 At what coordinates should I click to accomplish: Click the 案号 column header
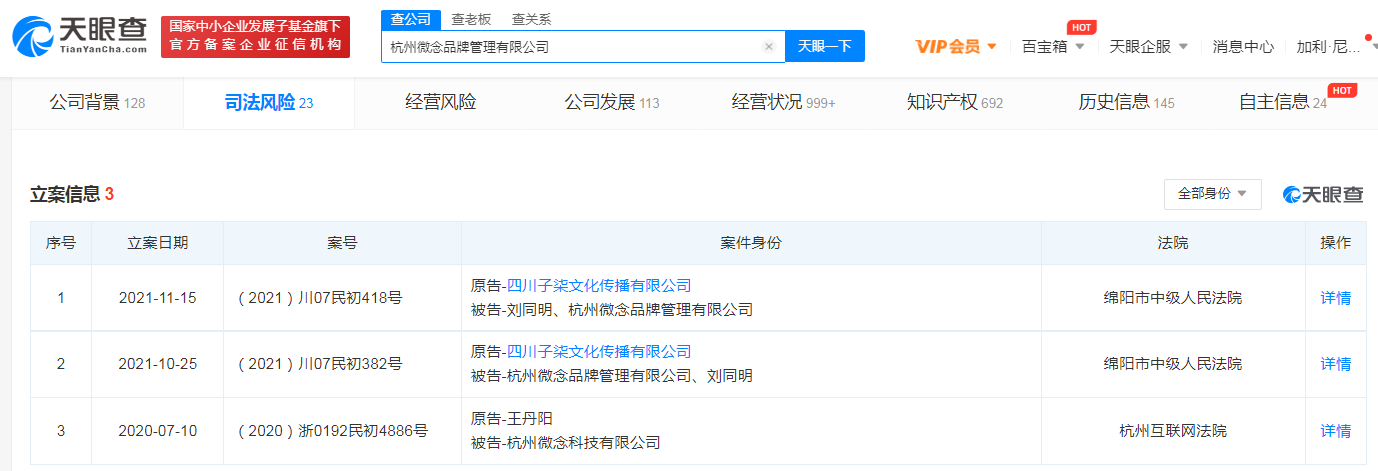pyautogui.click(x=342, y=243)
